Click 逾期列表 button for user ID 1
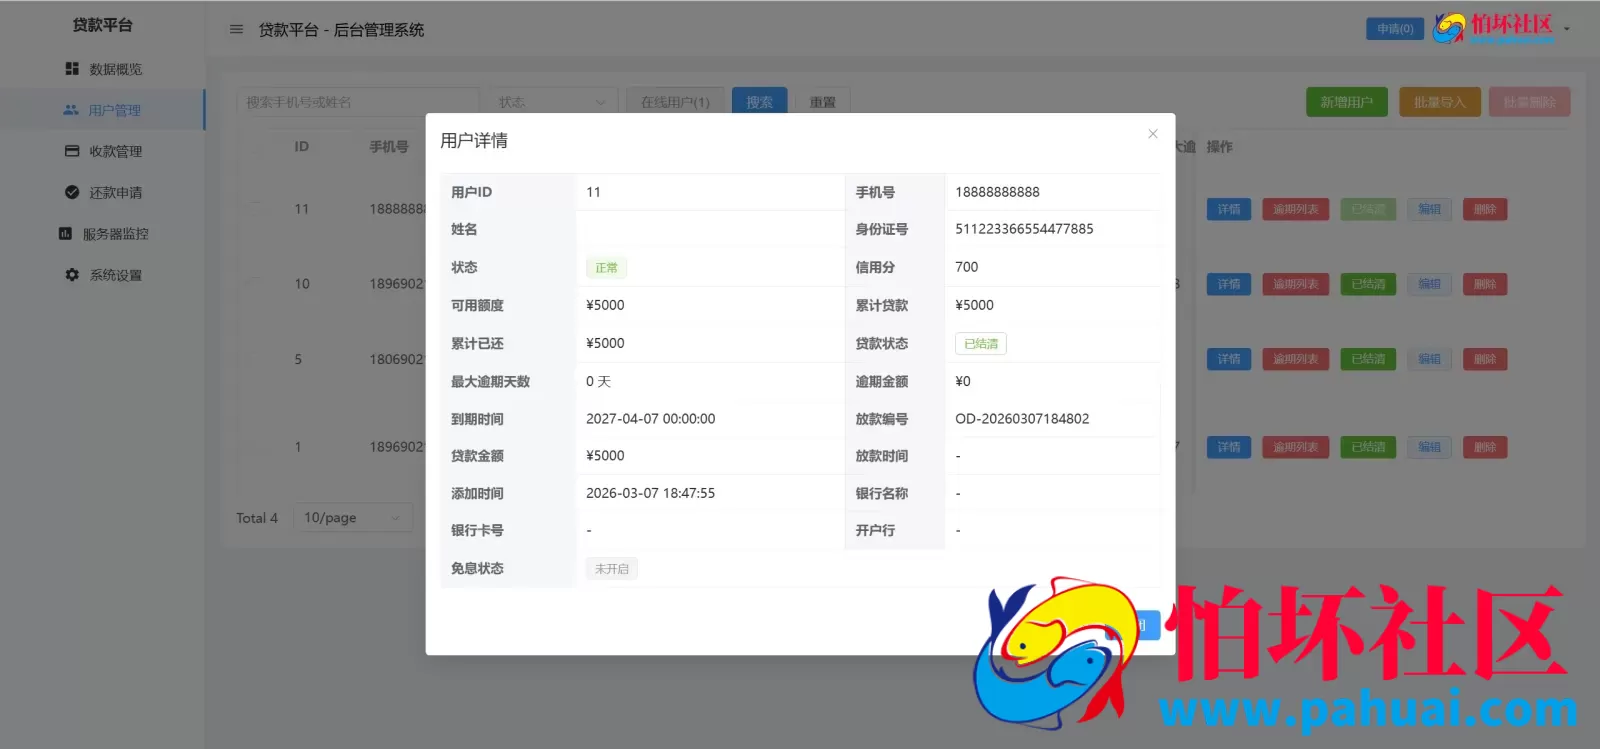This screenshot has height=749, width=1600. click(1295, 447)
